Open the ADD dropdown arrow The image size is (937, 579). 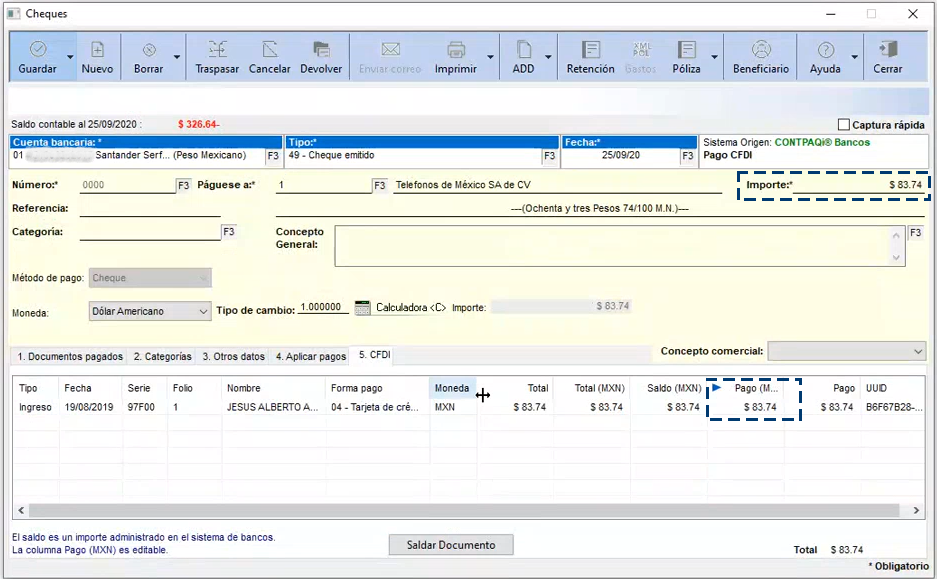[x=549, y=58]
